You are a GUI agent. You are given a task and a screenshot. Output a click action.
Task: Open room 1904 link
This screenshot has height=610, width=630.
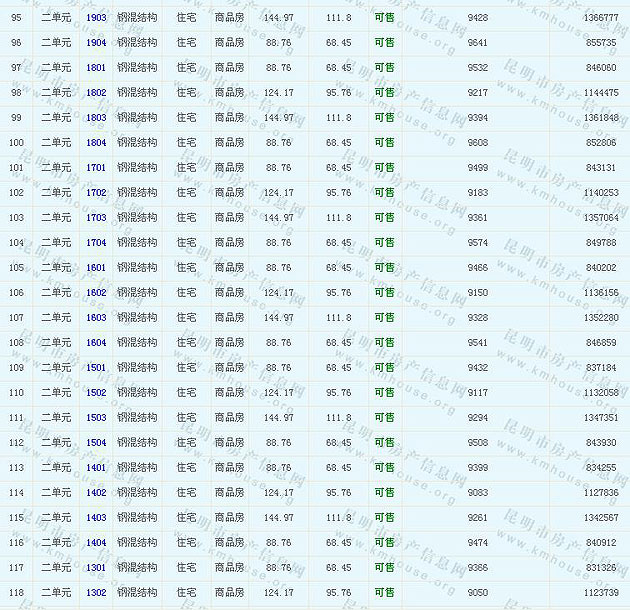coord(96,43)
